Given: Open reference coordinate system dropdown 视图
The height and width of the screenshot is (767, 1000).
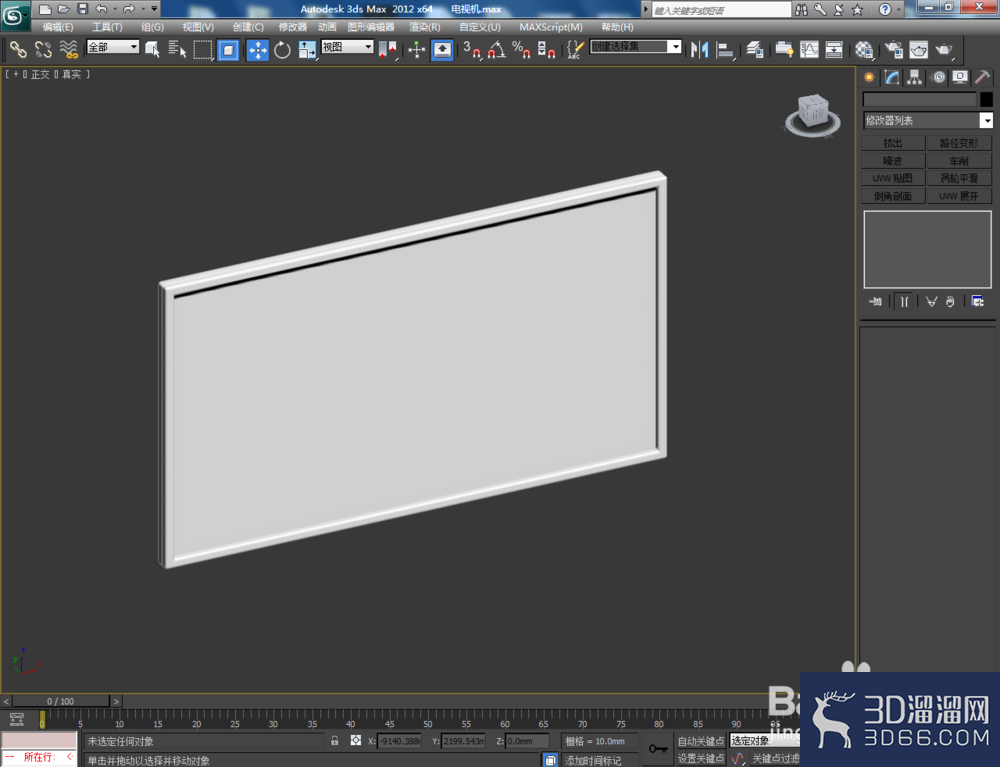Looking at the screenshot, I should [347, 47].
